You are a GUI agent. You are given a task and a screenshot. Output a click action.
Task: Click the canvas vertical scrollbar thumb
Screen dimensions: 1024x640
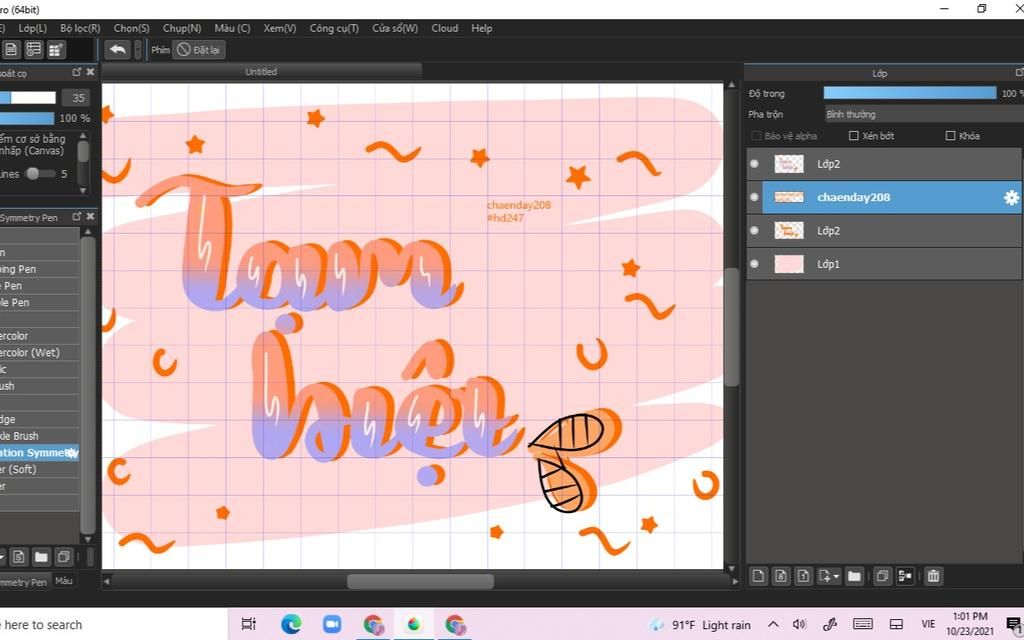pos(732,327)
